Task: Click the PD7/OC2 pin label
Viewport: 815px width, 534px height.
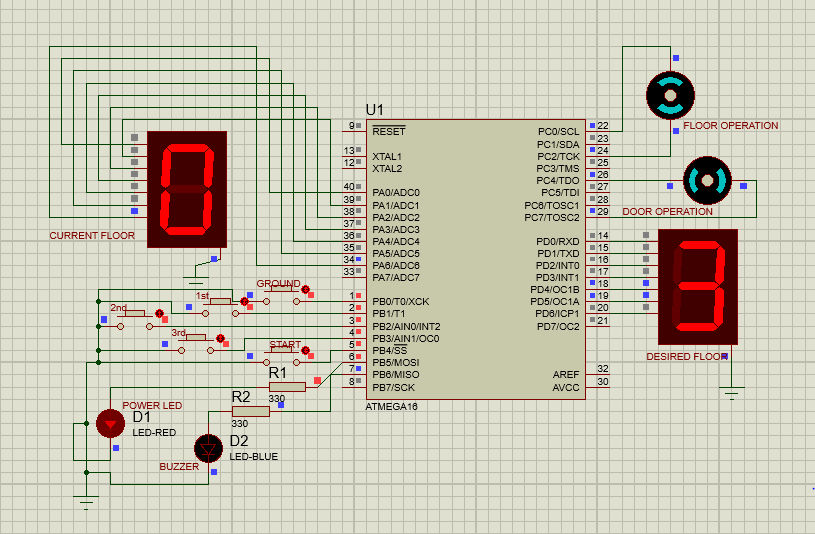Action: [558, 327]
